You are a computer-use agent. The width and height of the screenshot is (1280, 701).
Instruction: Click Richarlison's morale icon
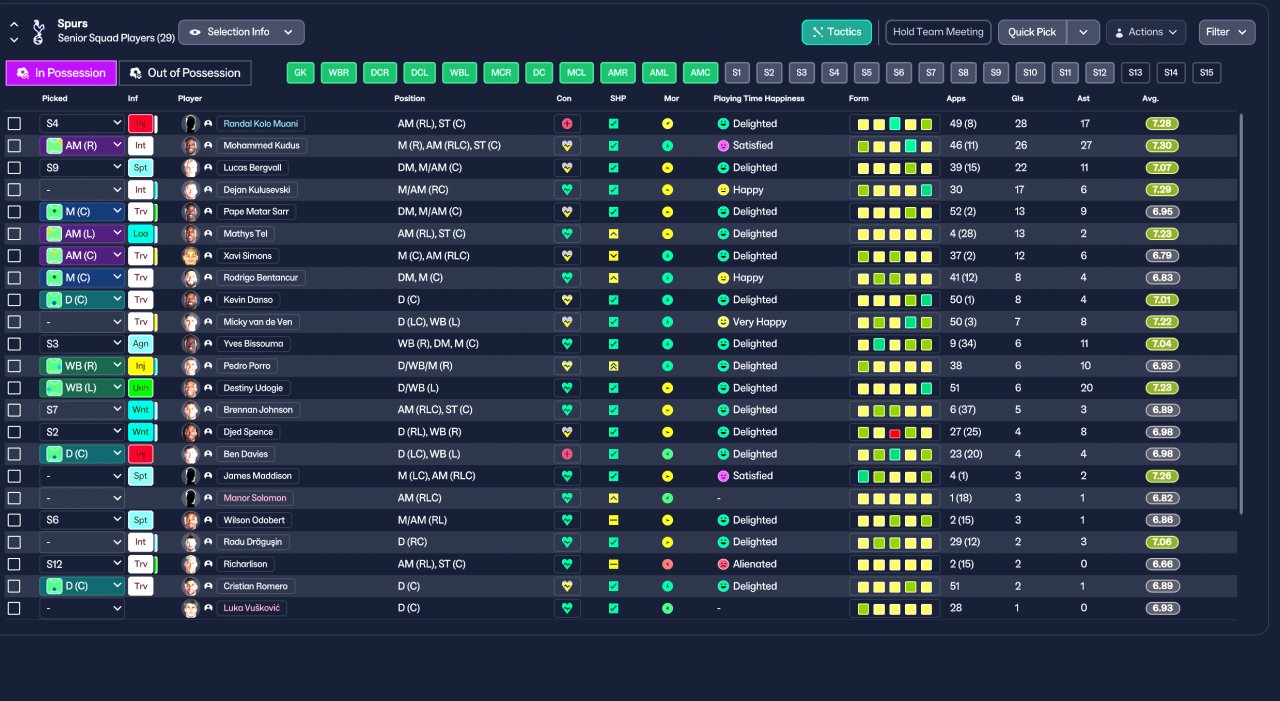pyautogui.click(x=667, y=564)
